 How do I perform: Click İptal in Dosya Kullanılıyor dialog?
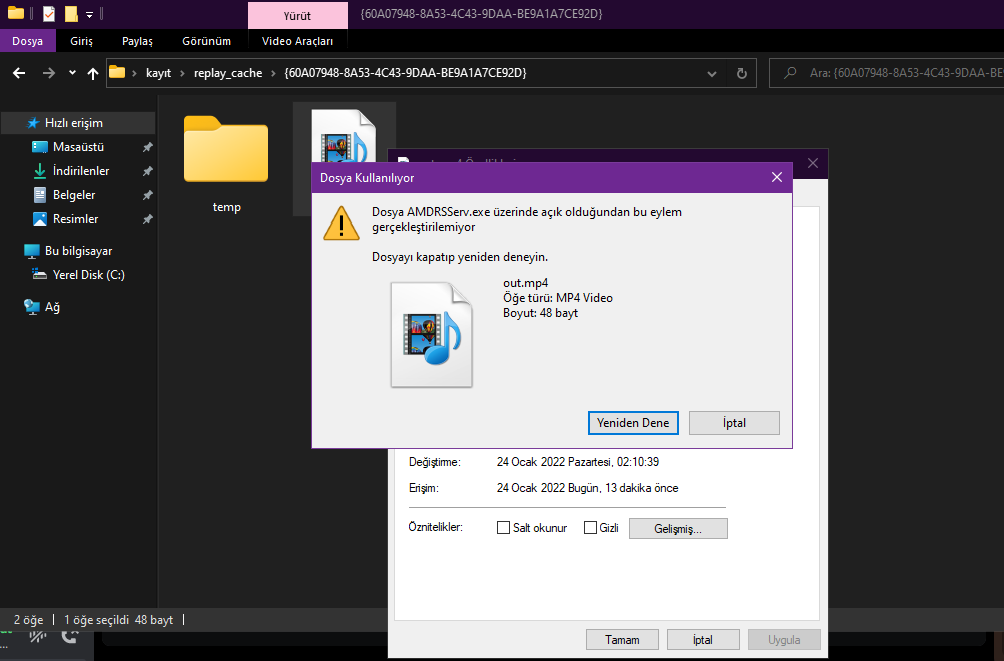pos(734,423)
